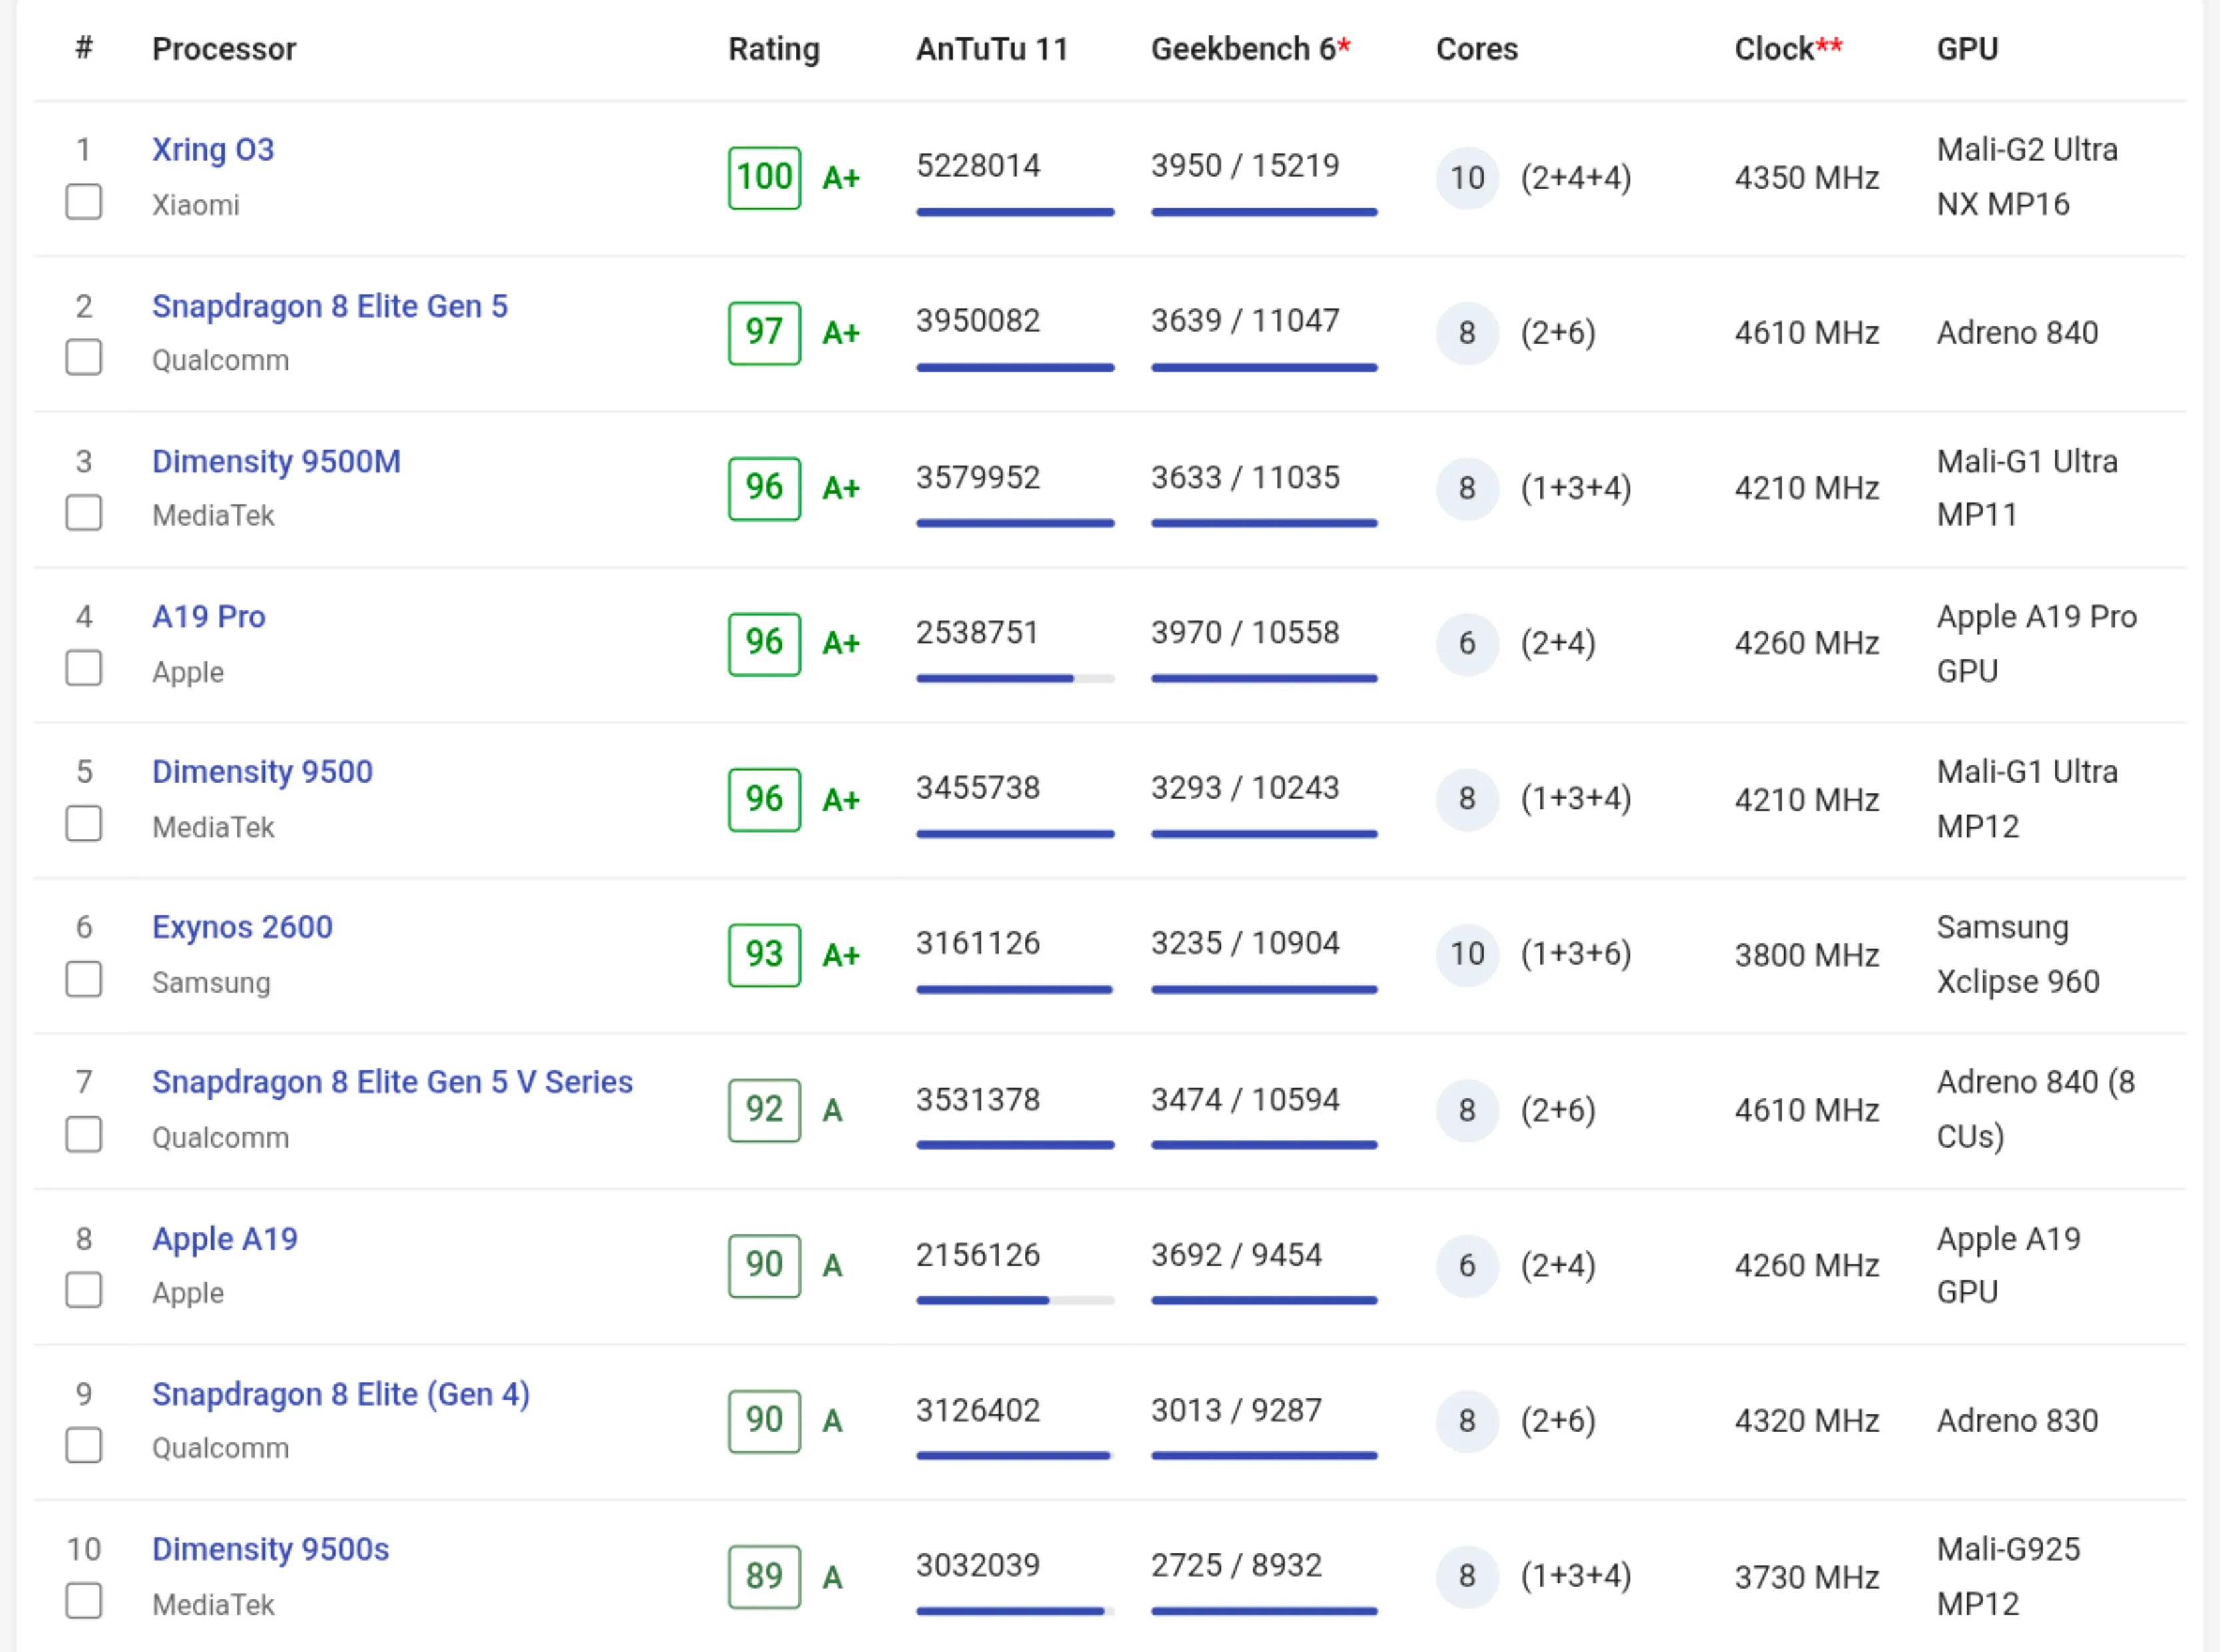Check the box for Dimensity 9500M
This screenshot has height=1652, width=2220.
[x=83, y=513]
